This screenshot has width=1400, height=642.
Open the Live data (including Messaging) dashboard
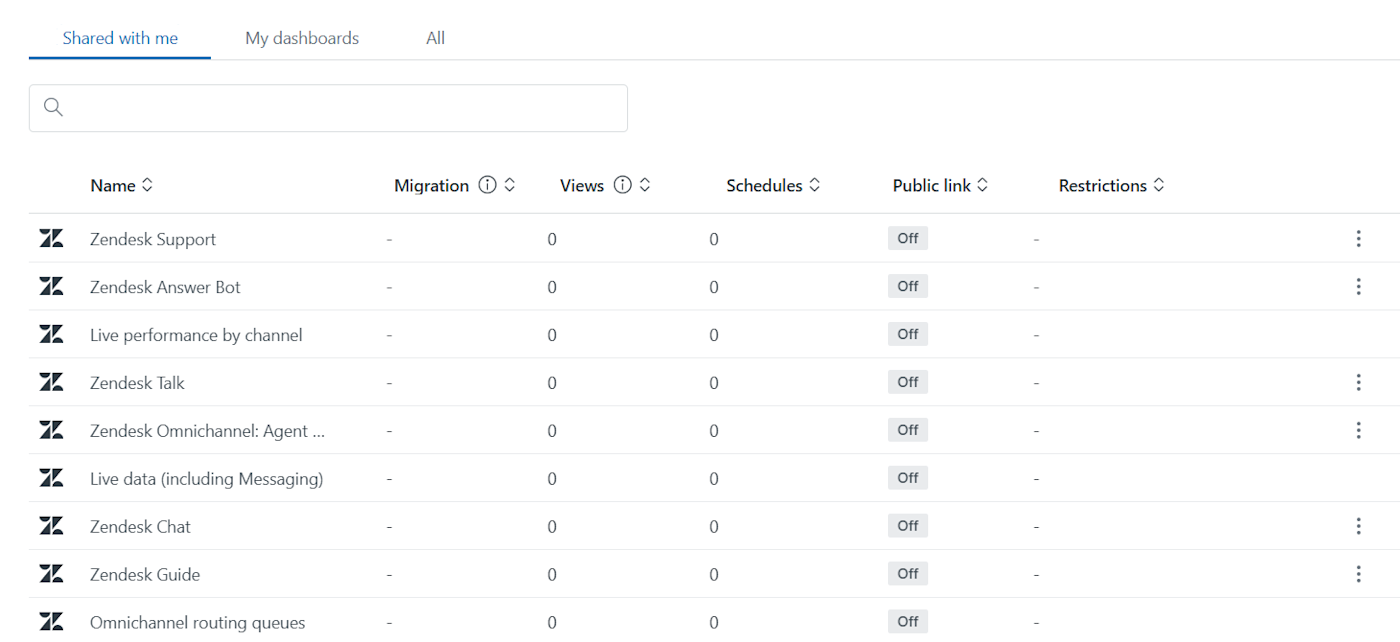click(207, 479)
